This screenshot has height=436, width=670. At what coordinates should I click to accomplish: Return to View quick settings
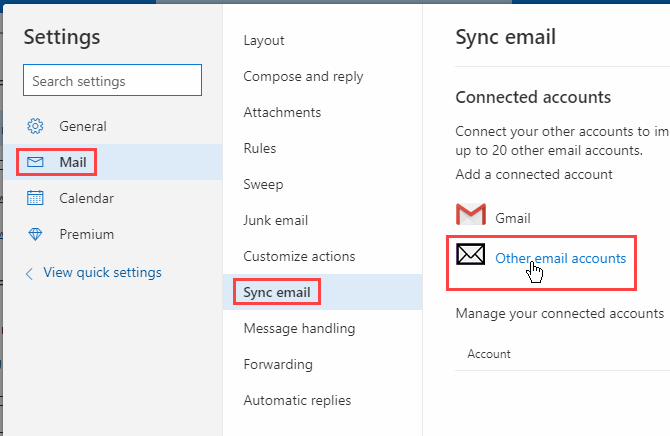tap(102, 273)
